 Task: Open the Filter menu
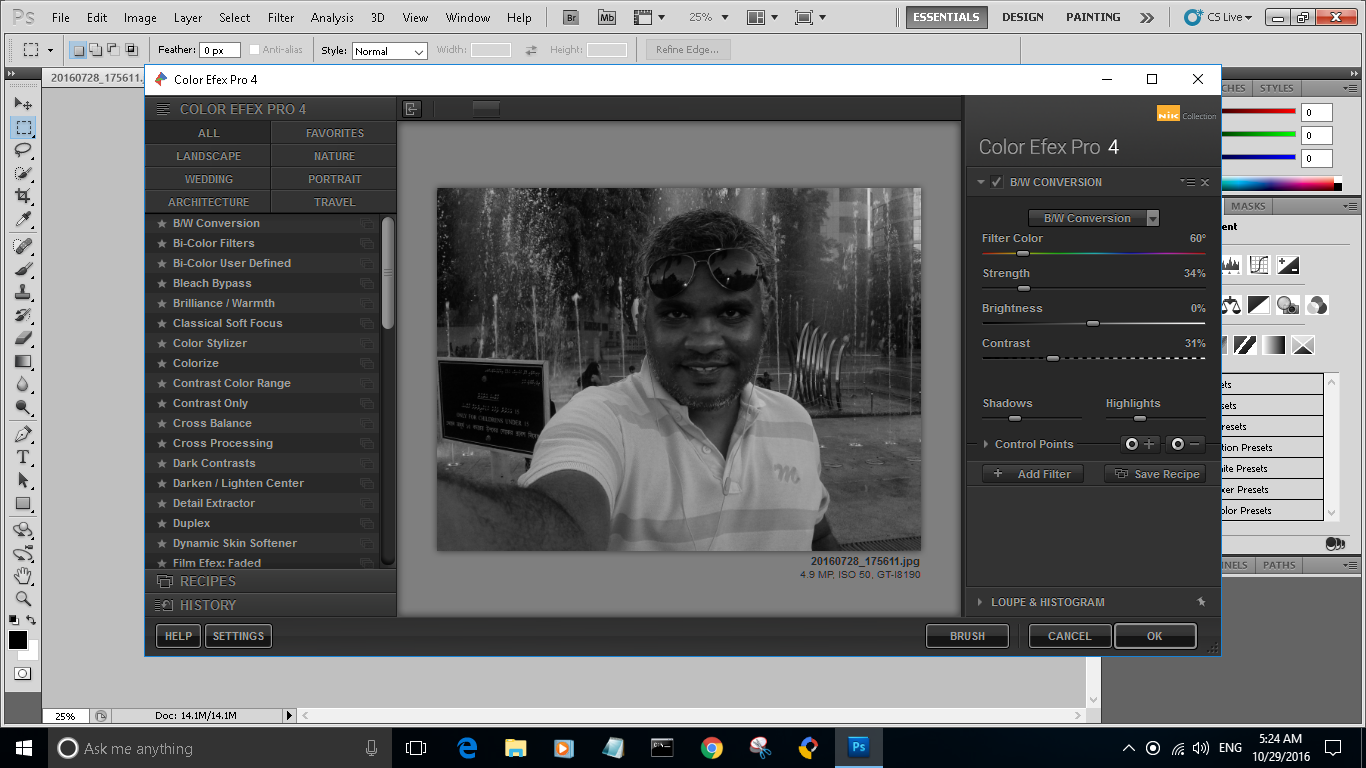coord(281,17)
